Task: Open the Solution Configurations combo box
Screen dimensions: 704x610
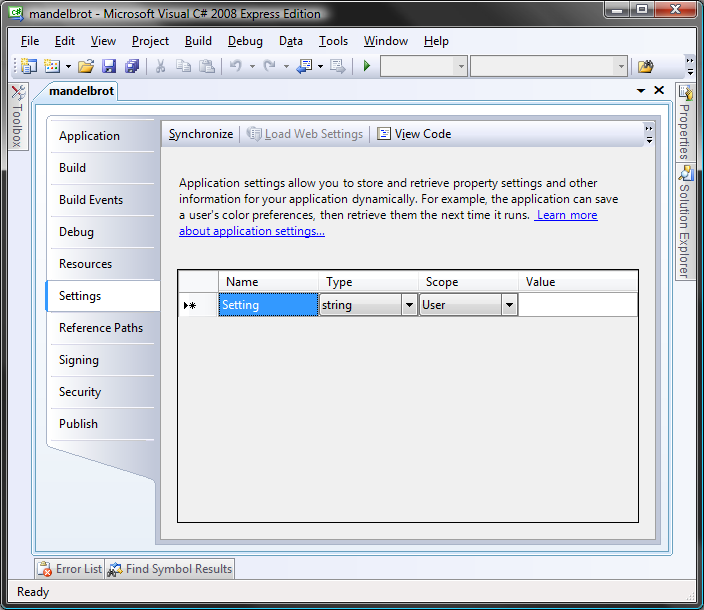Action: 424,66
